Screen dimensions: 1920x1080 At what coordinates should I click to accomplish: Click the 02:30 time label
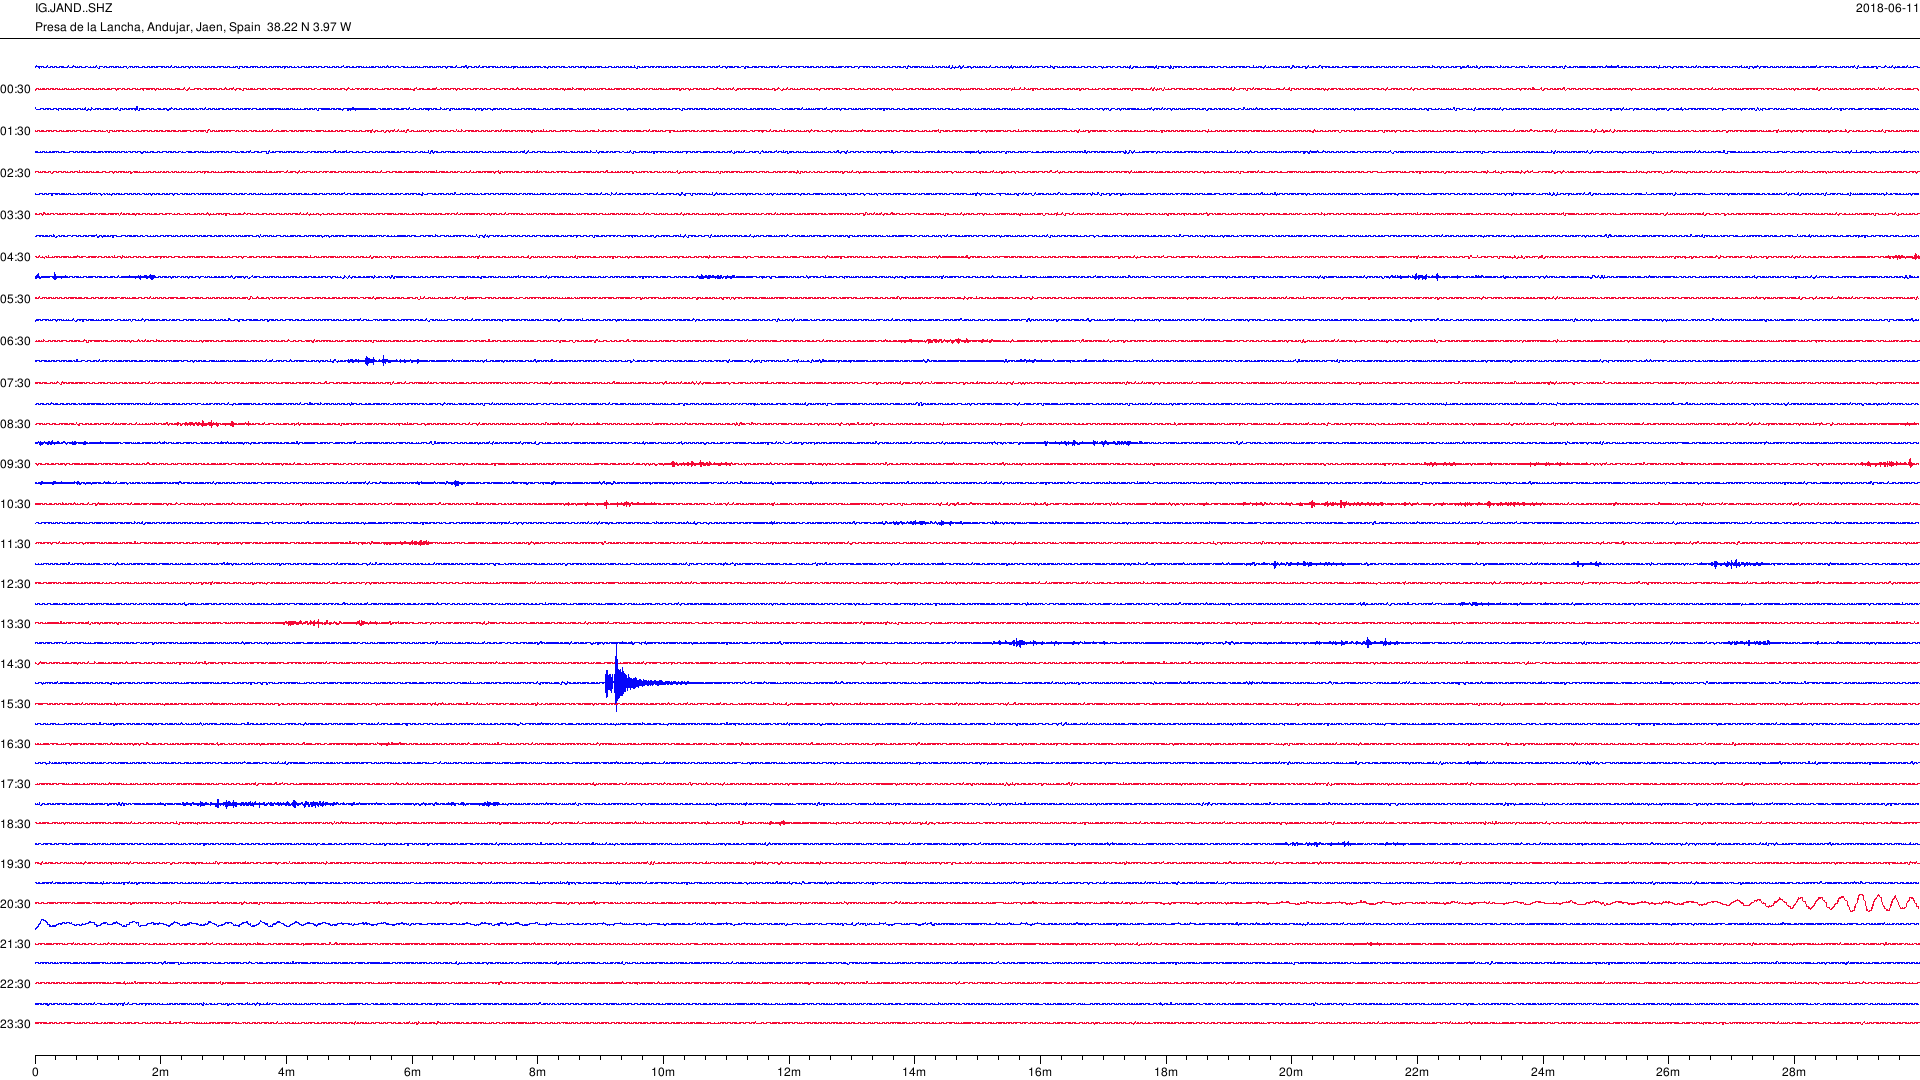pyautogui.click(x=15, y=173)
